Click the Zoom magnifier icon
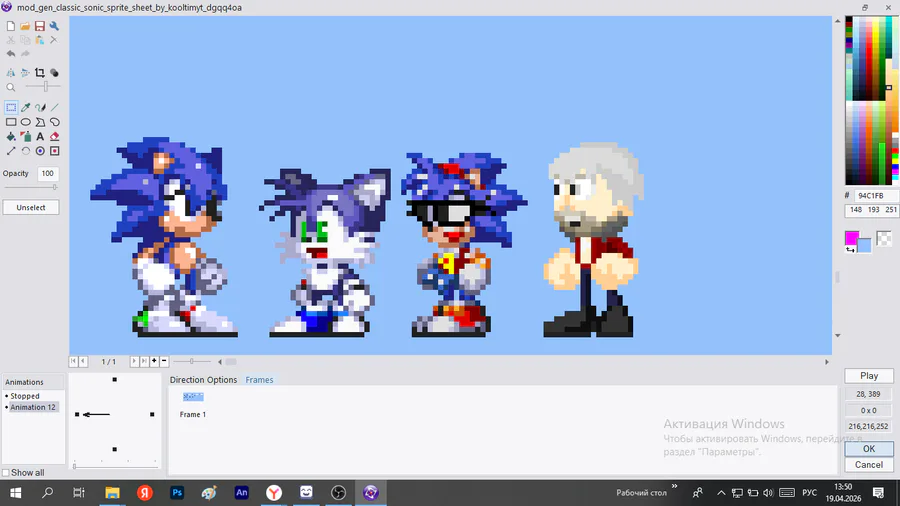The height and width of the screenshot is (506, 900). 11,87
